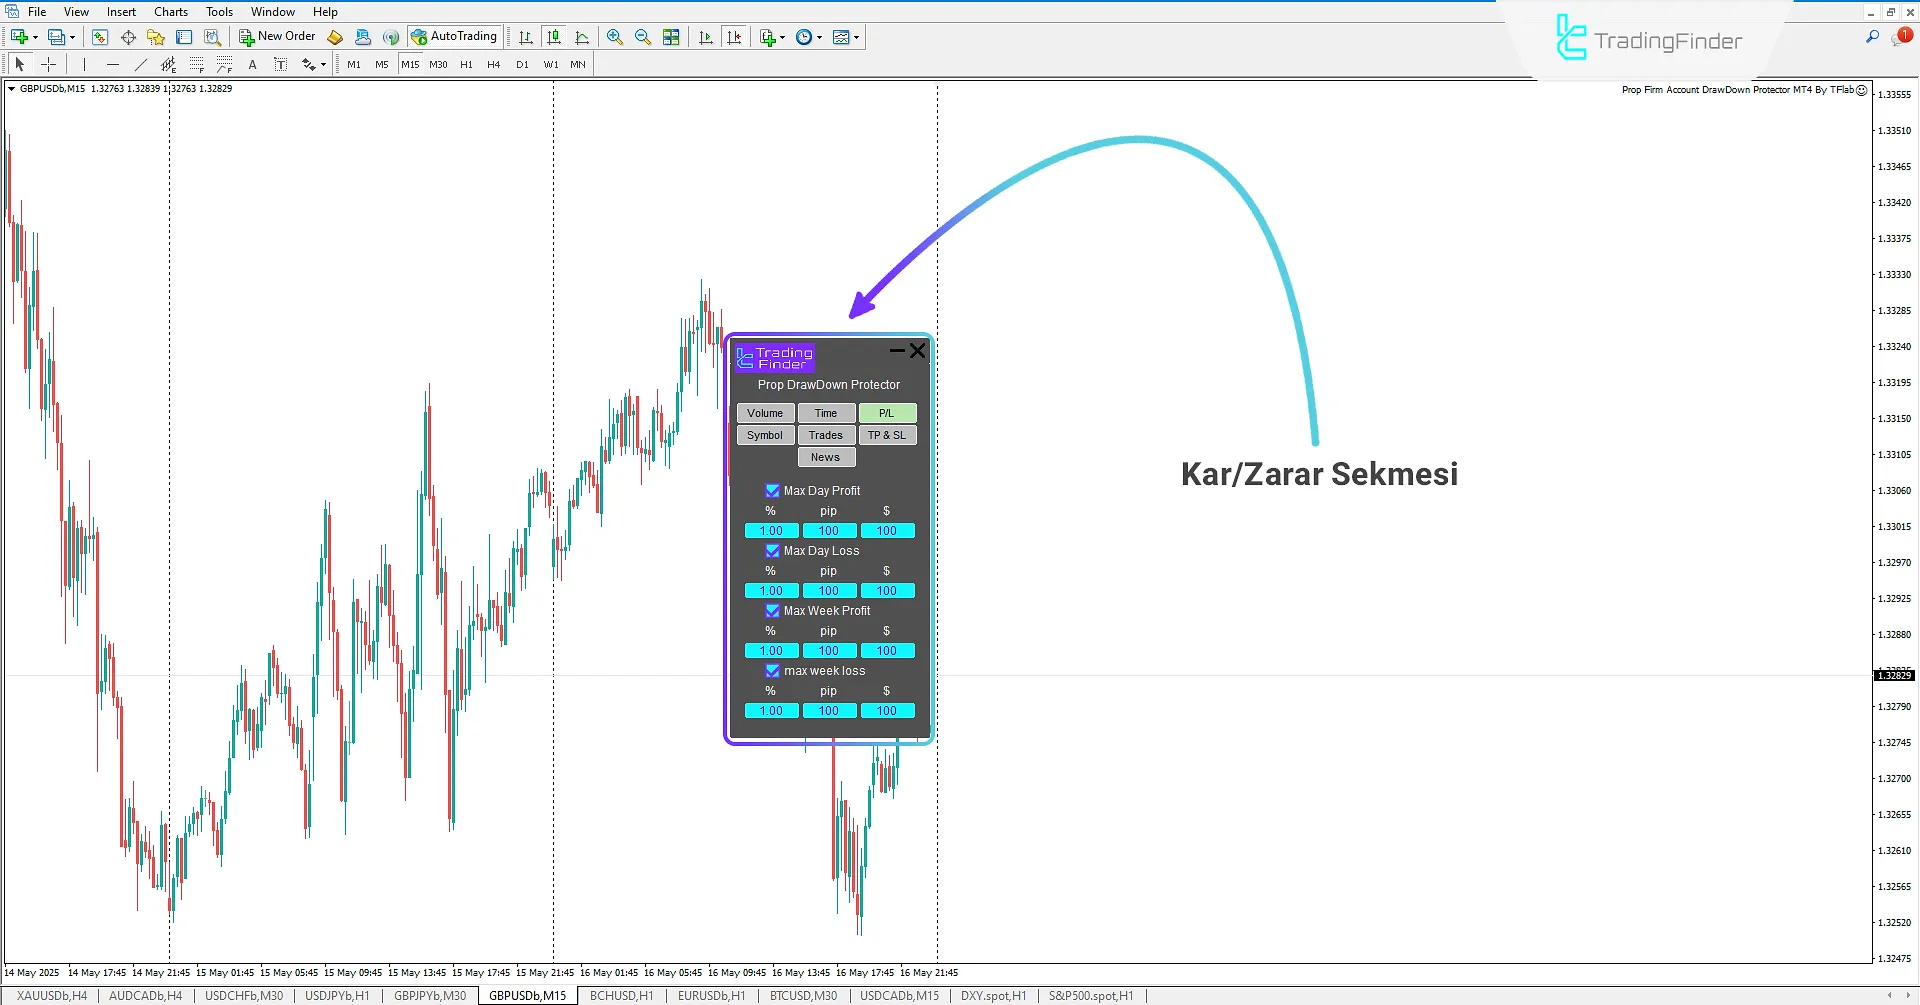Image resolution: width=1920 pixels, height=1005 pixels.
Task: Switch to the XAUUSDb,H4 chart tab
Action: tap(50, 995)
